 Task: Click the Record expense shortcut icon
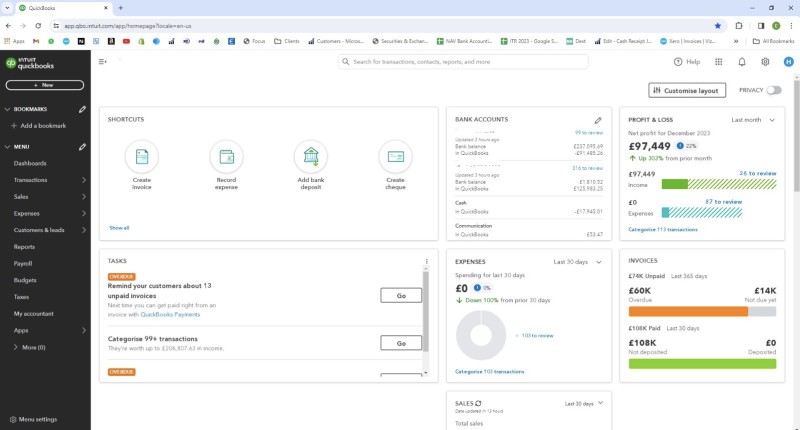(x=227, y=157)
